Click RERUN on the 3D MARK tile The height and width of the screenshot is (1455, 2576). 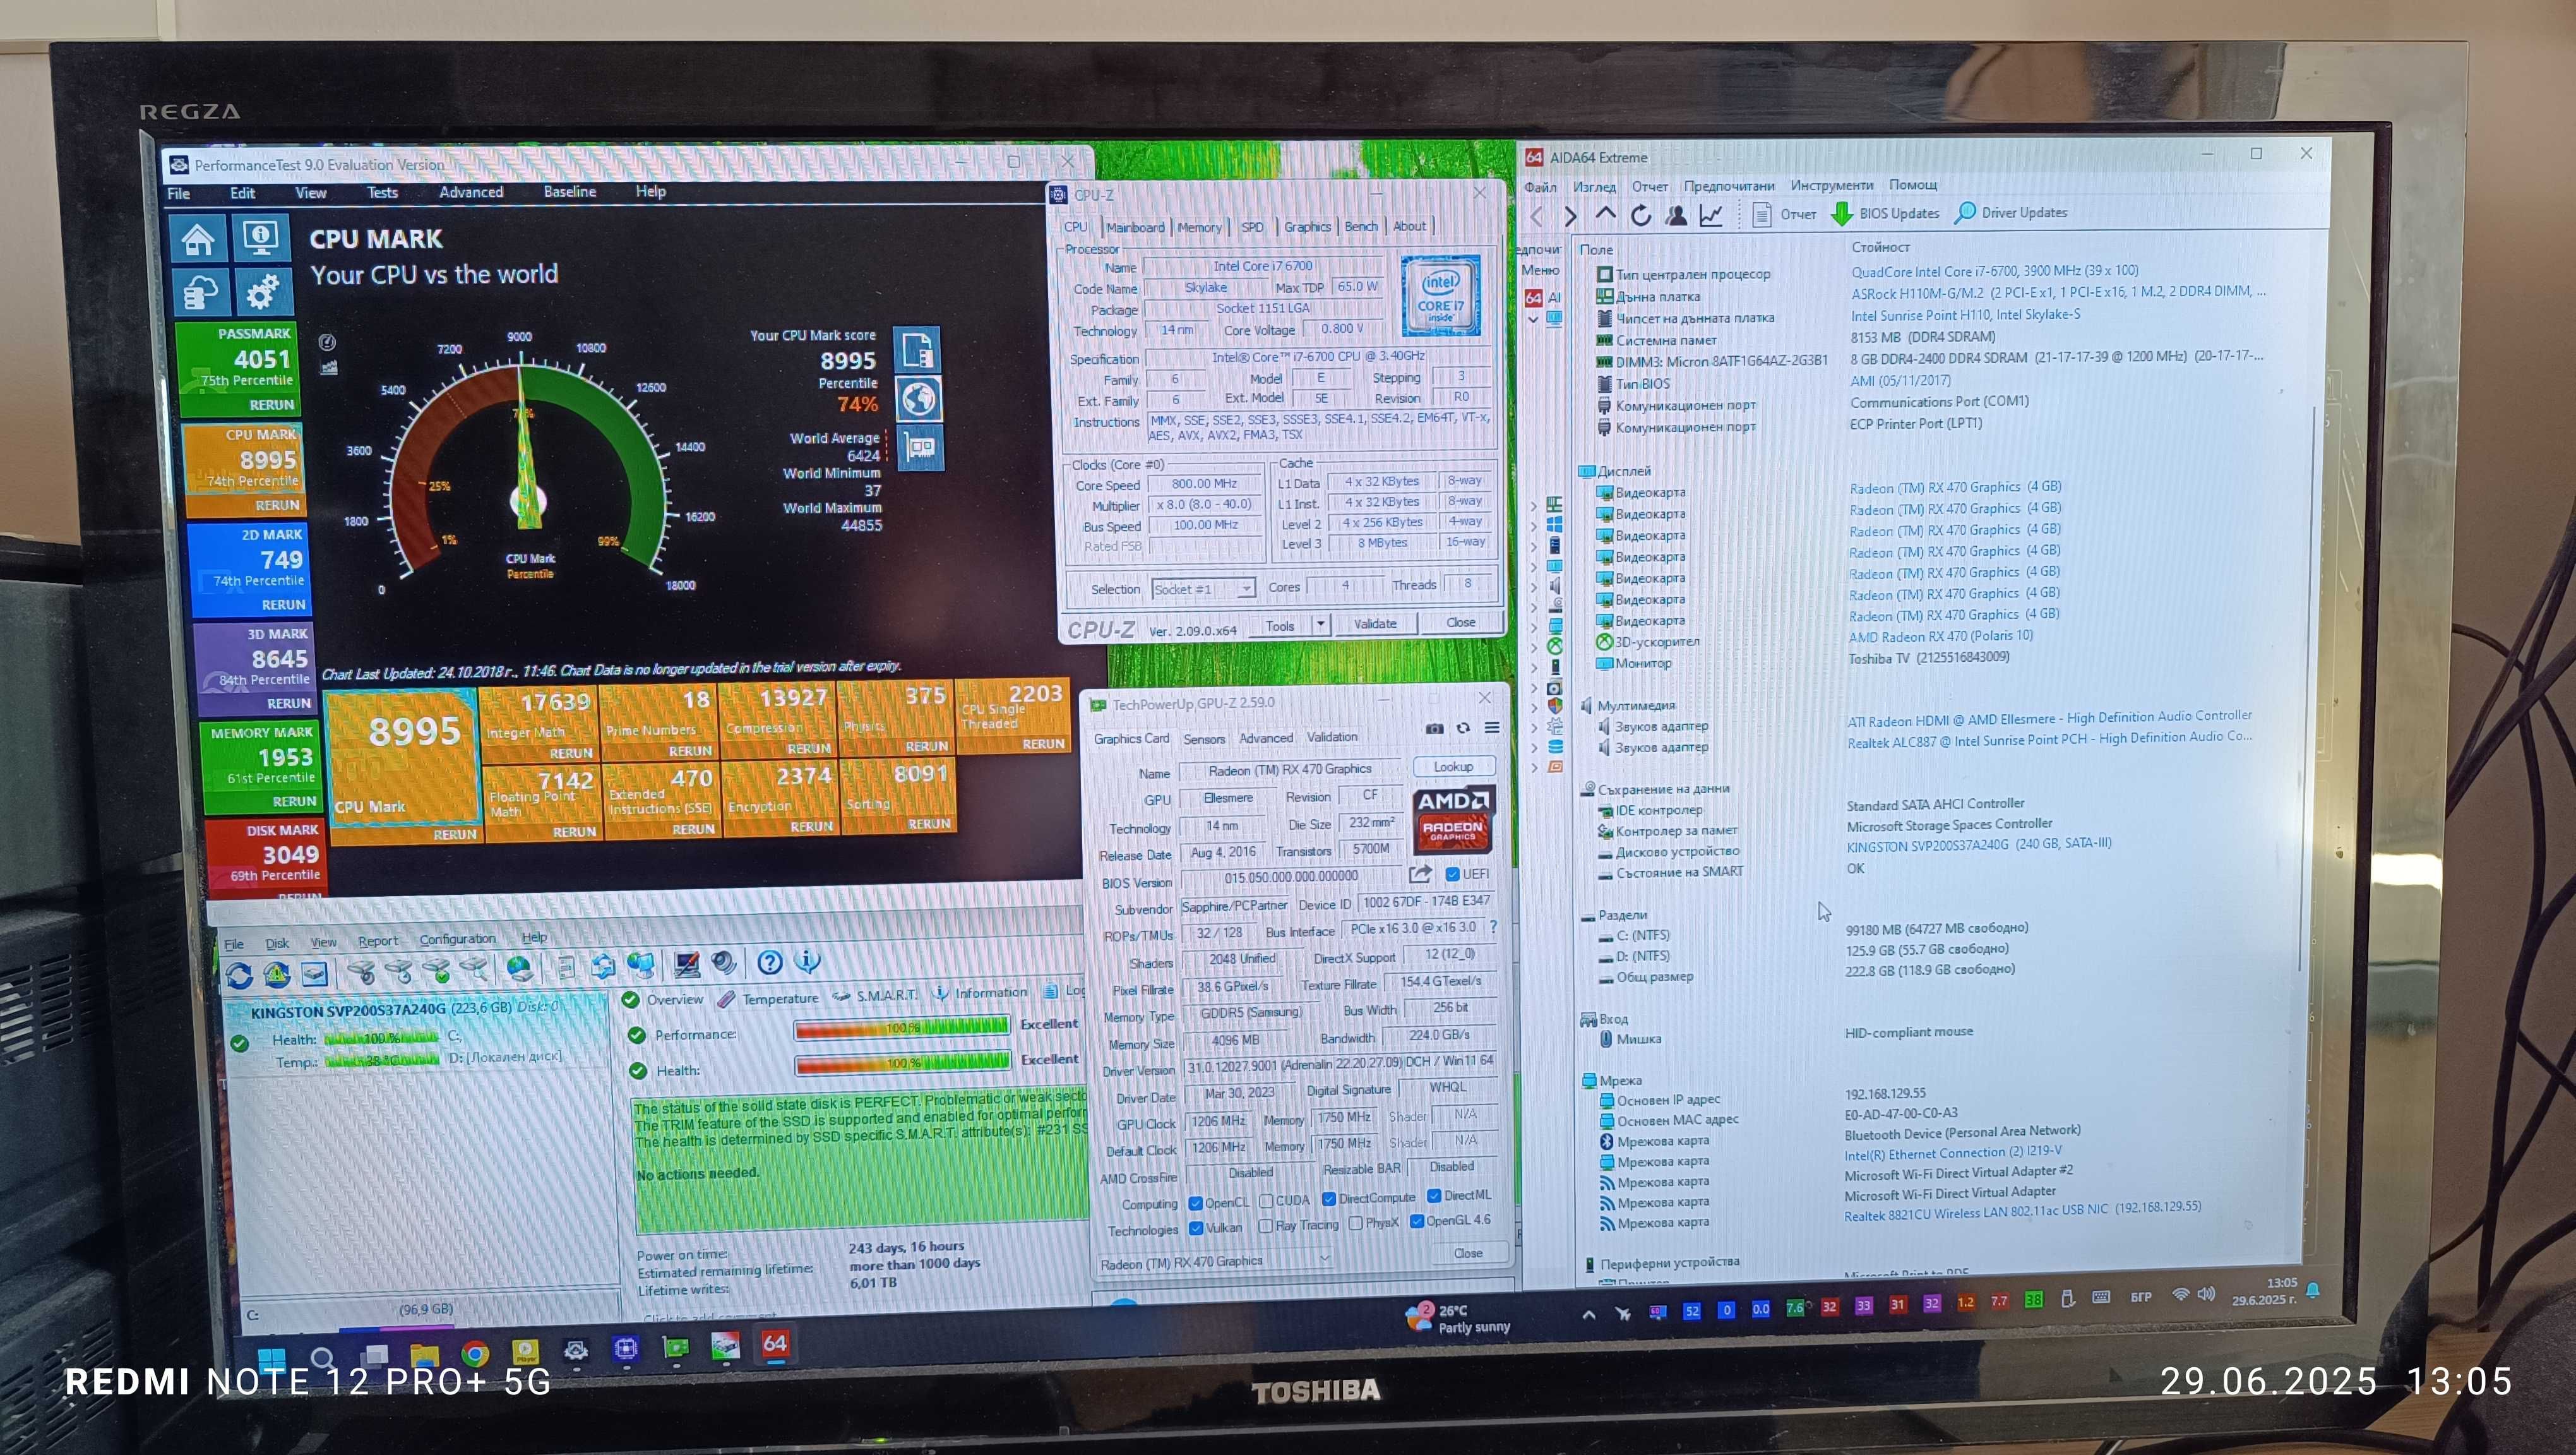coord(288,704)
